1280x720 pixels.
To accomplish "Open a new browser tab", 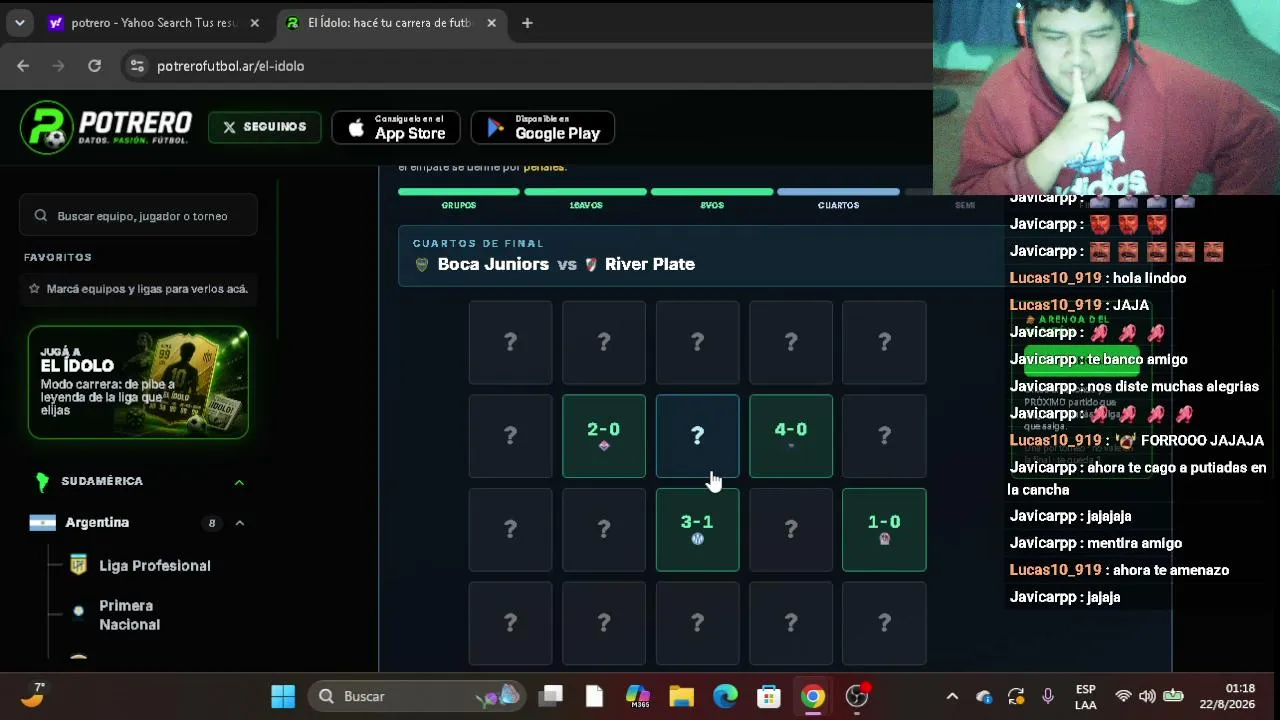I will tap(527, 23).
